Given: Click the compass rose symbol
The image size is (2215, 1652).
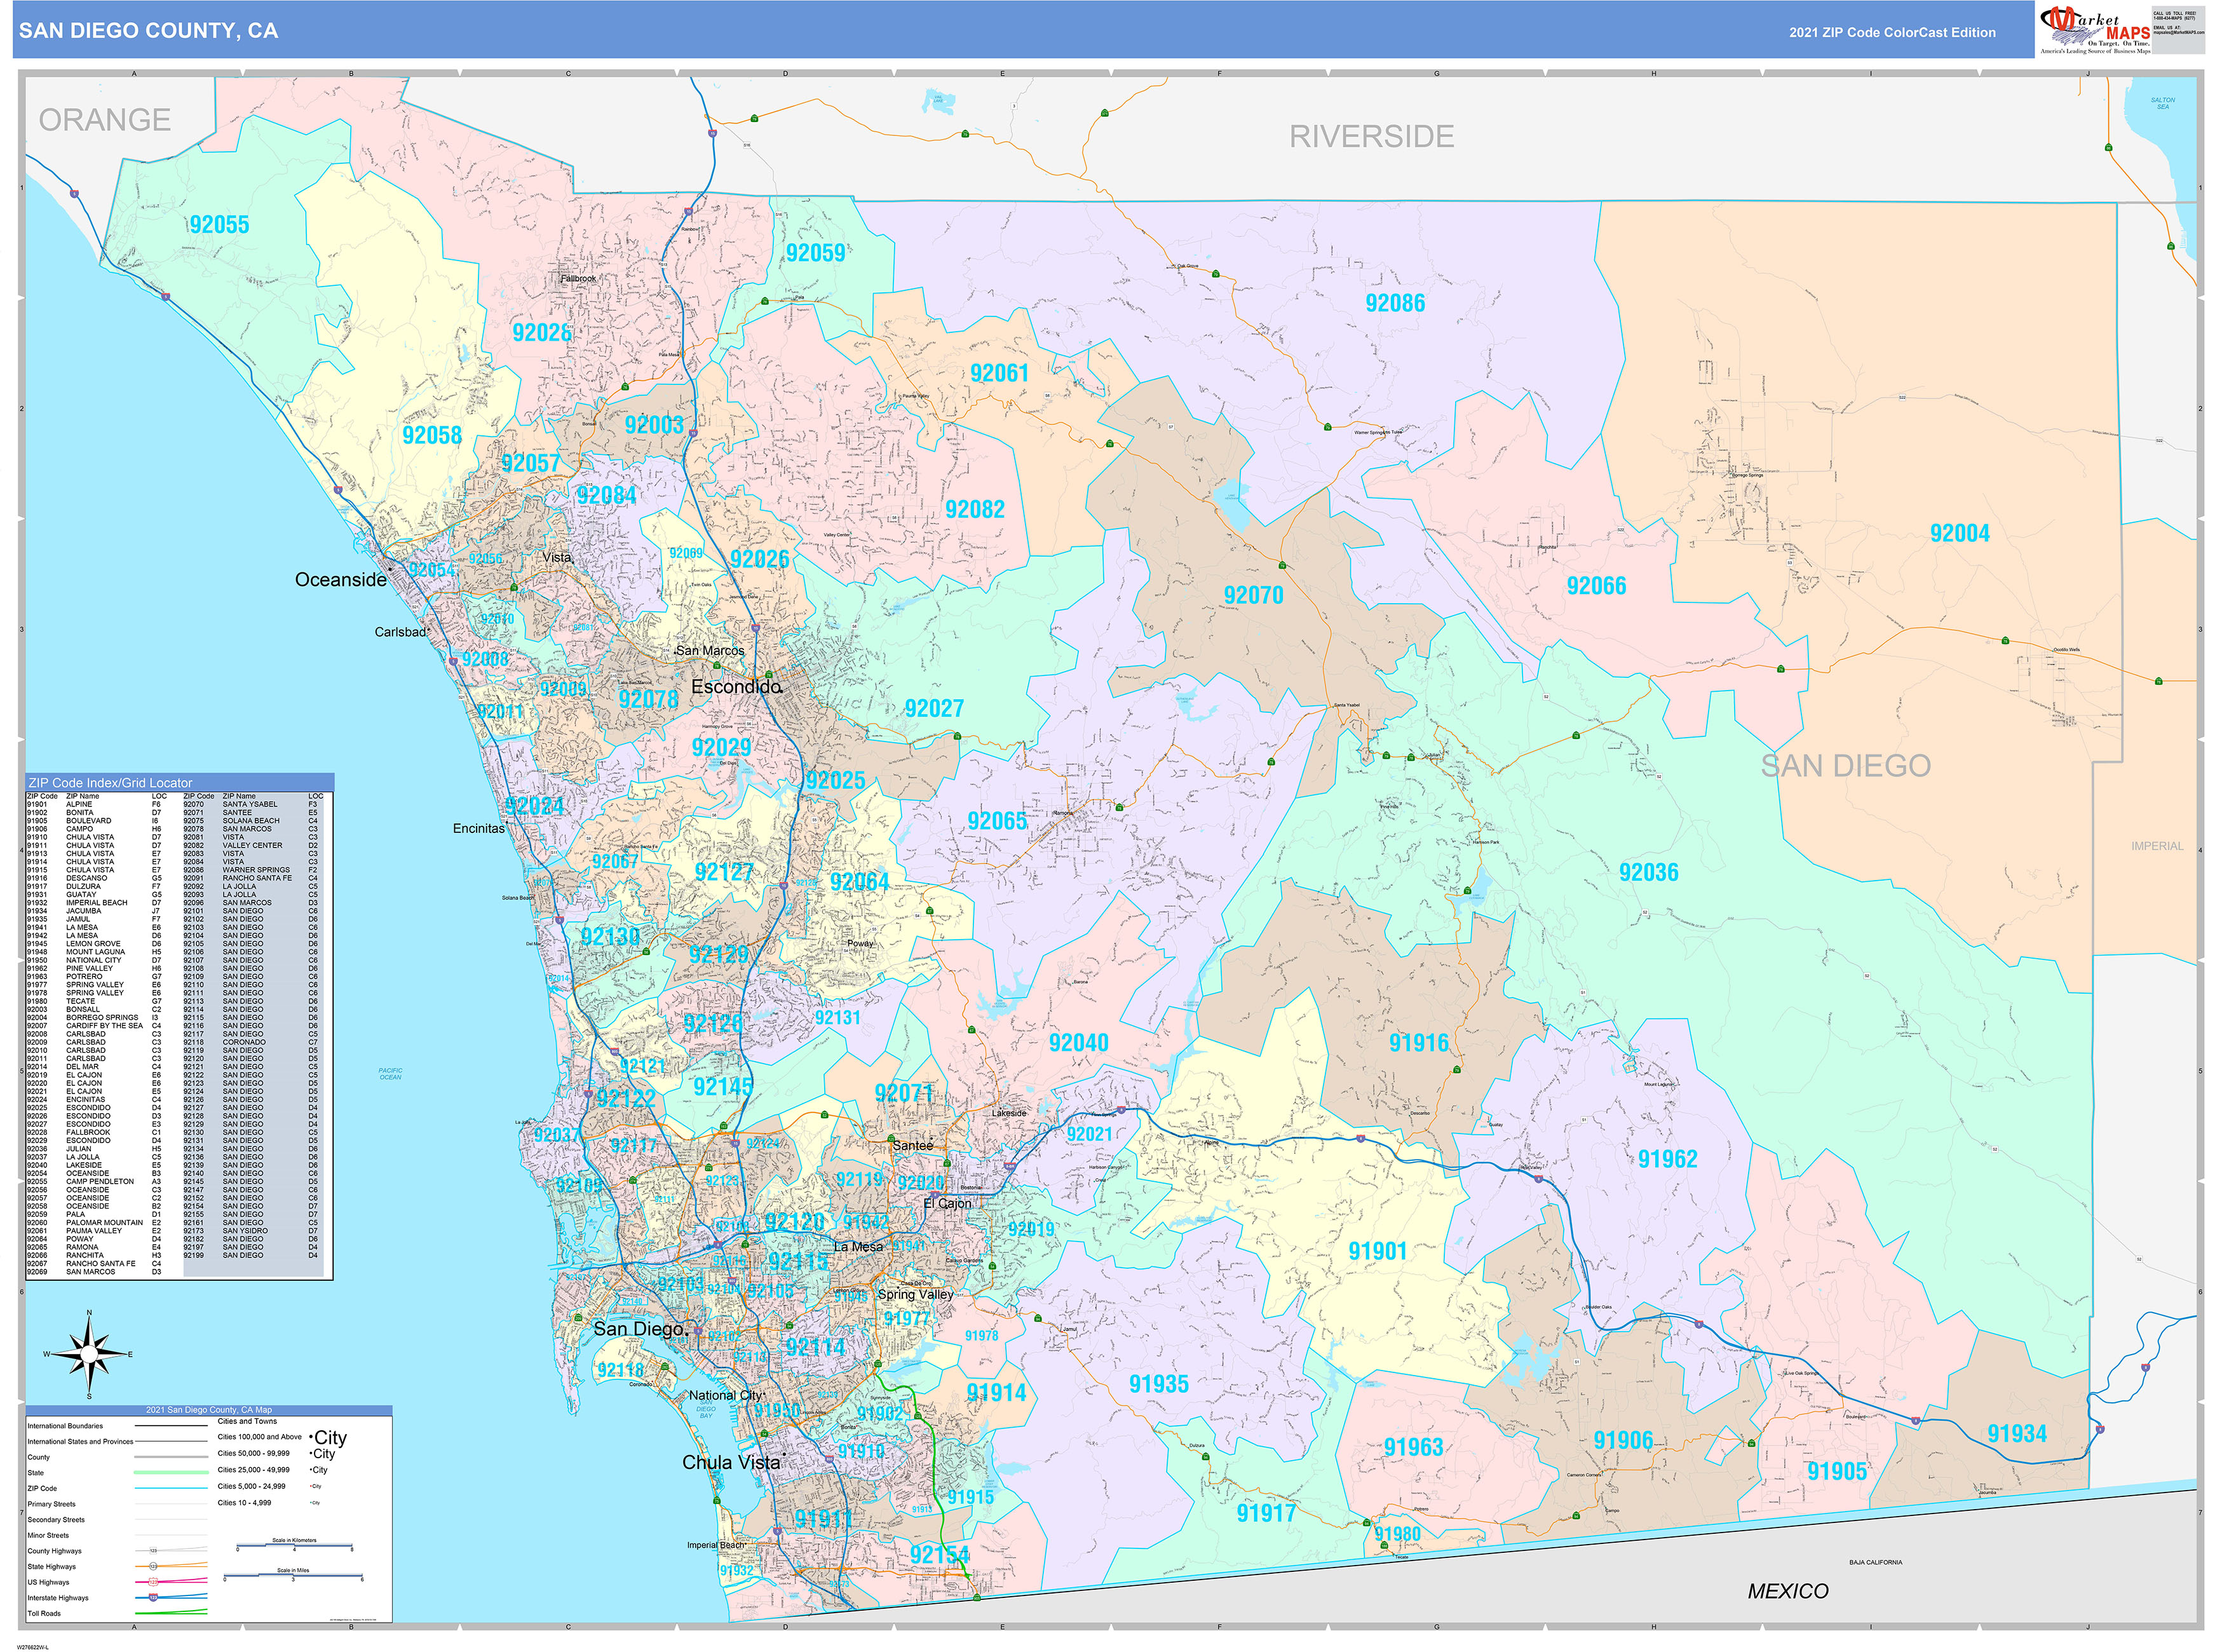Looking at the screenshot, I should click(89, 1354).
